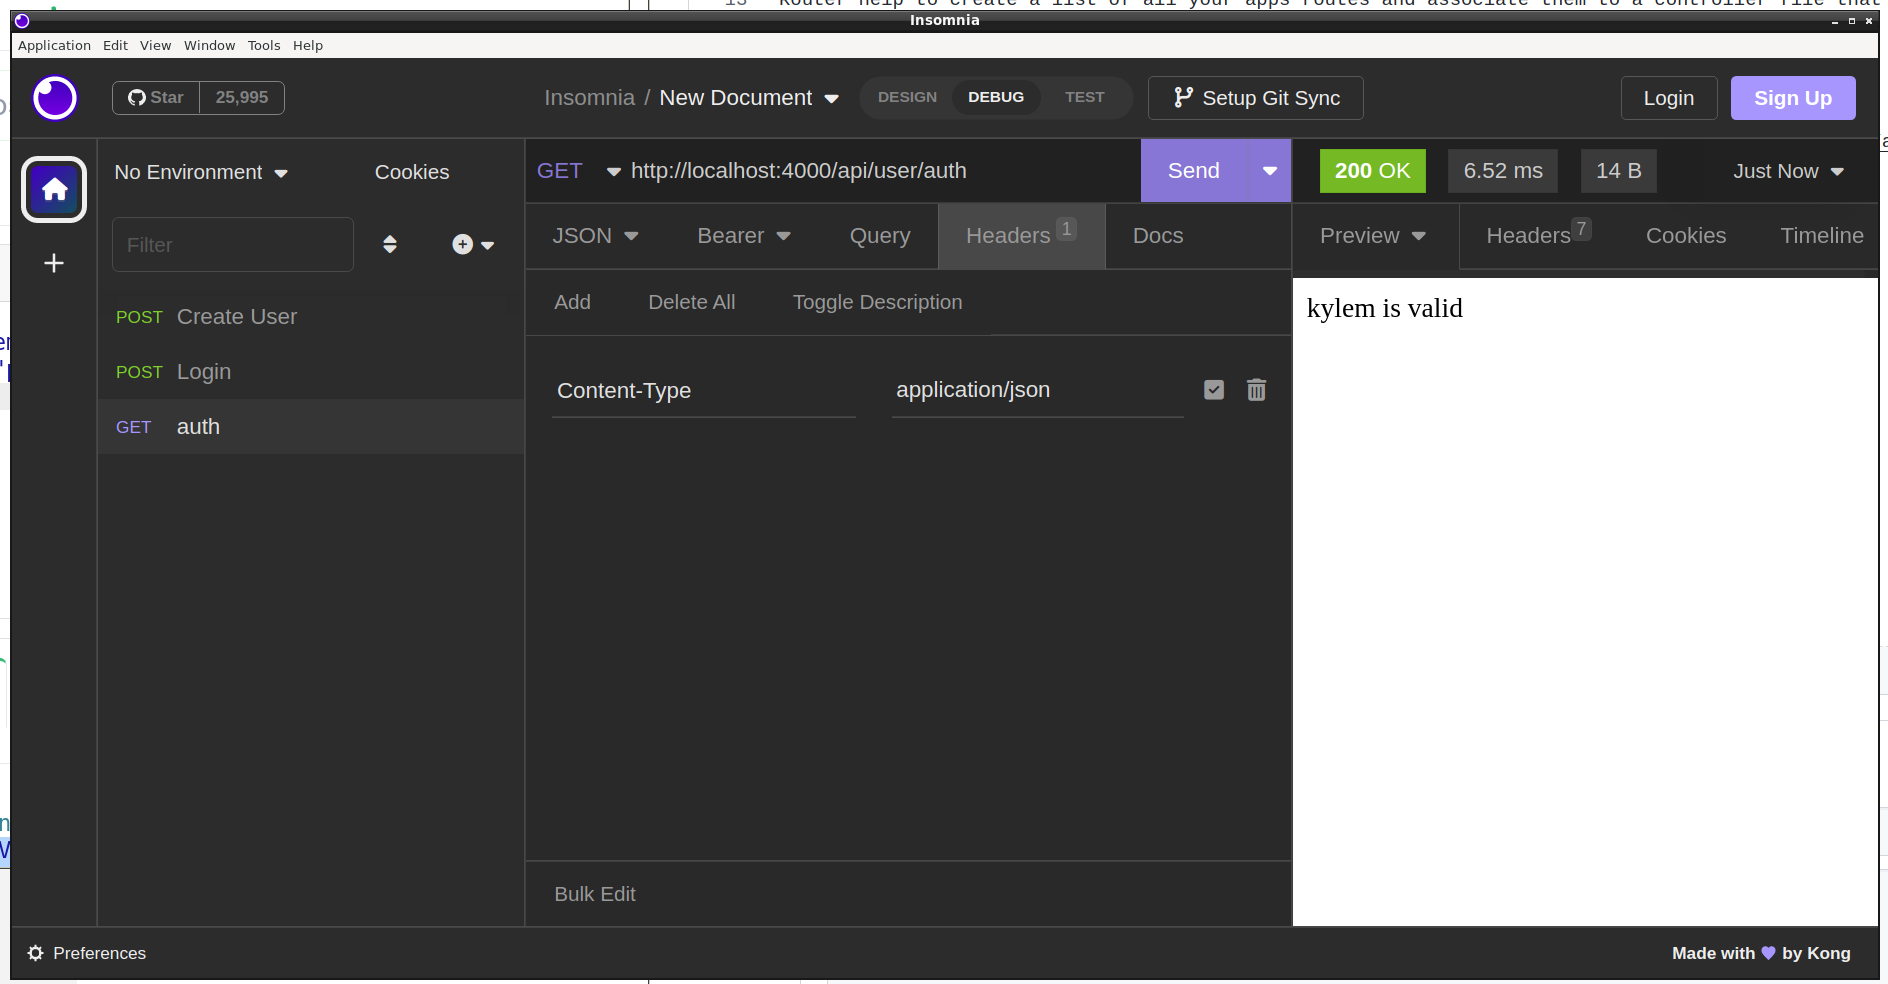Click Delete All to remove headers
This screenshot has height=984, width=1888.
(691, 301)
